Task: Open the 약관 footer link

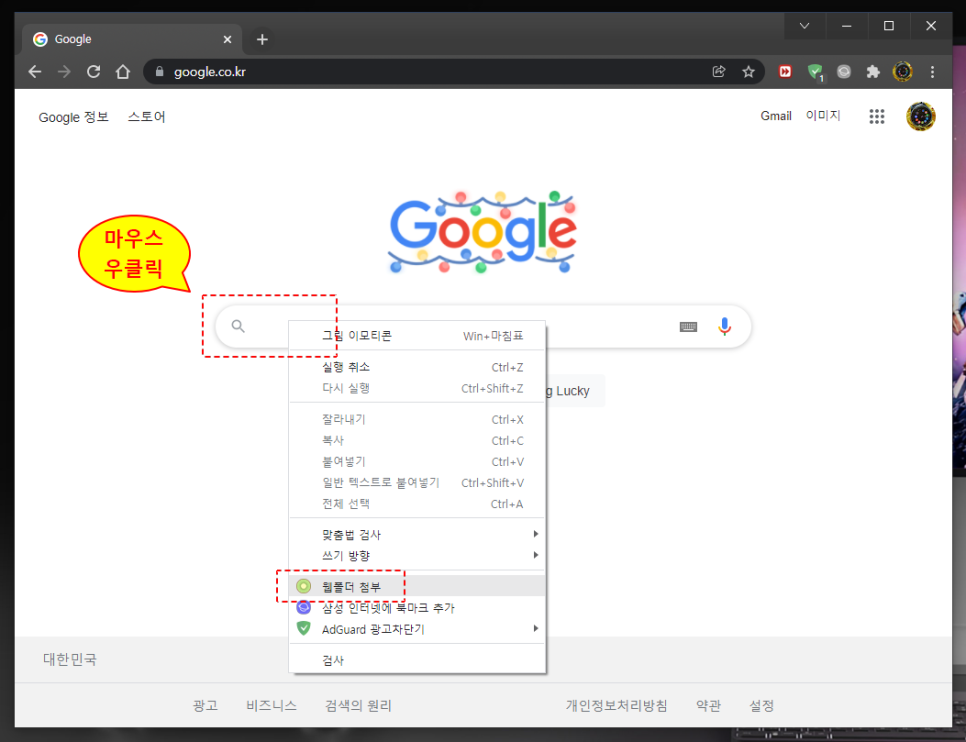Action: click(x=708, y=706)
